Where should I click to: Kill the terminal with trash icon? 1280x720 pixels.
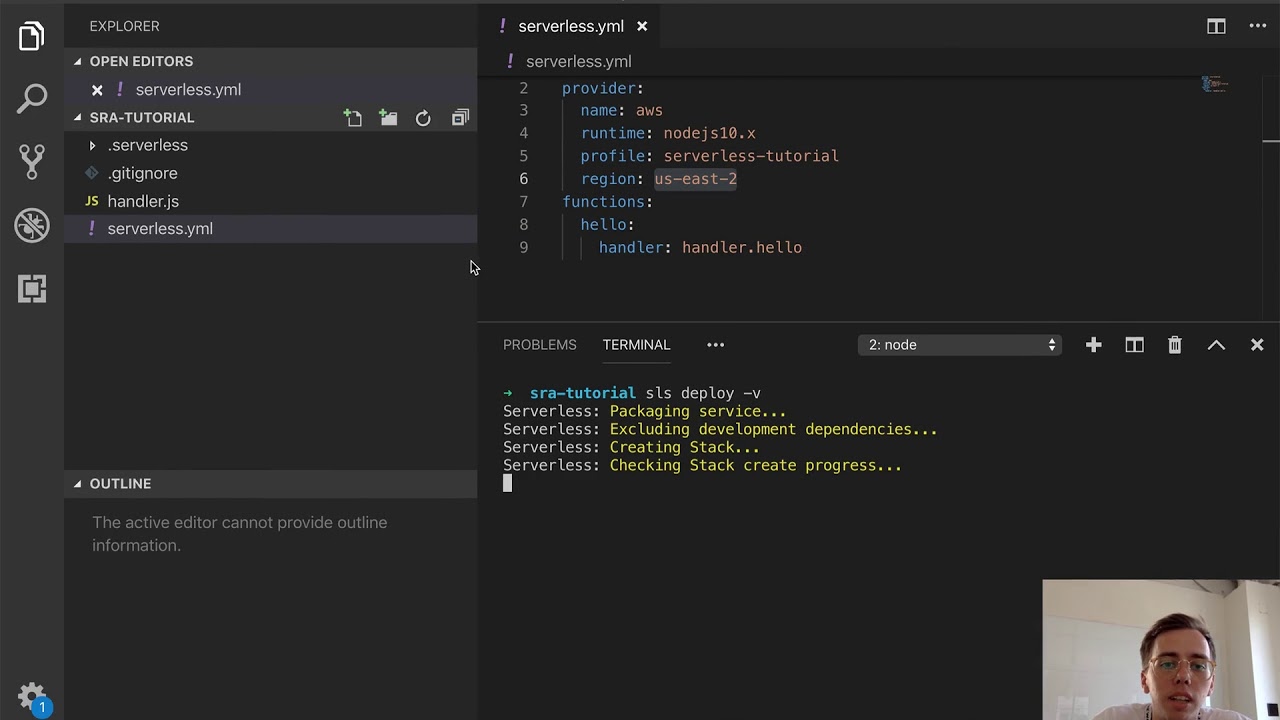coord(1175,345)
